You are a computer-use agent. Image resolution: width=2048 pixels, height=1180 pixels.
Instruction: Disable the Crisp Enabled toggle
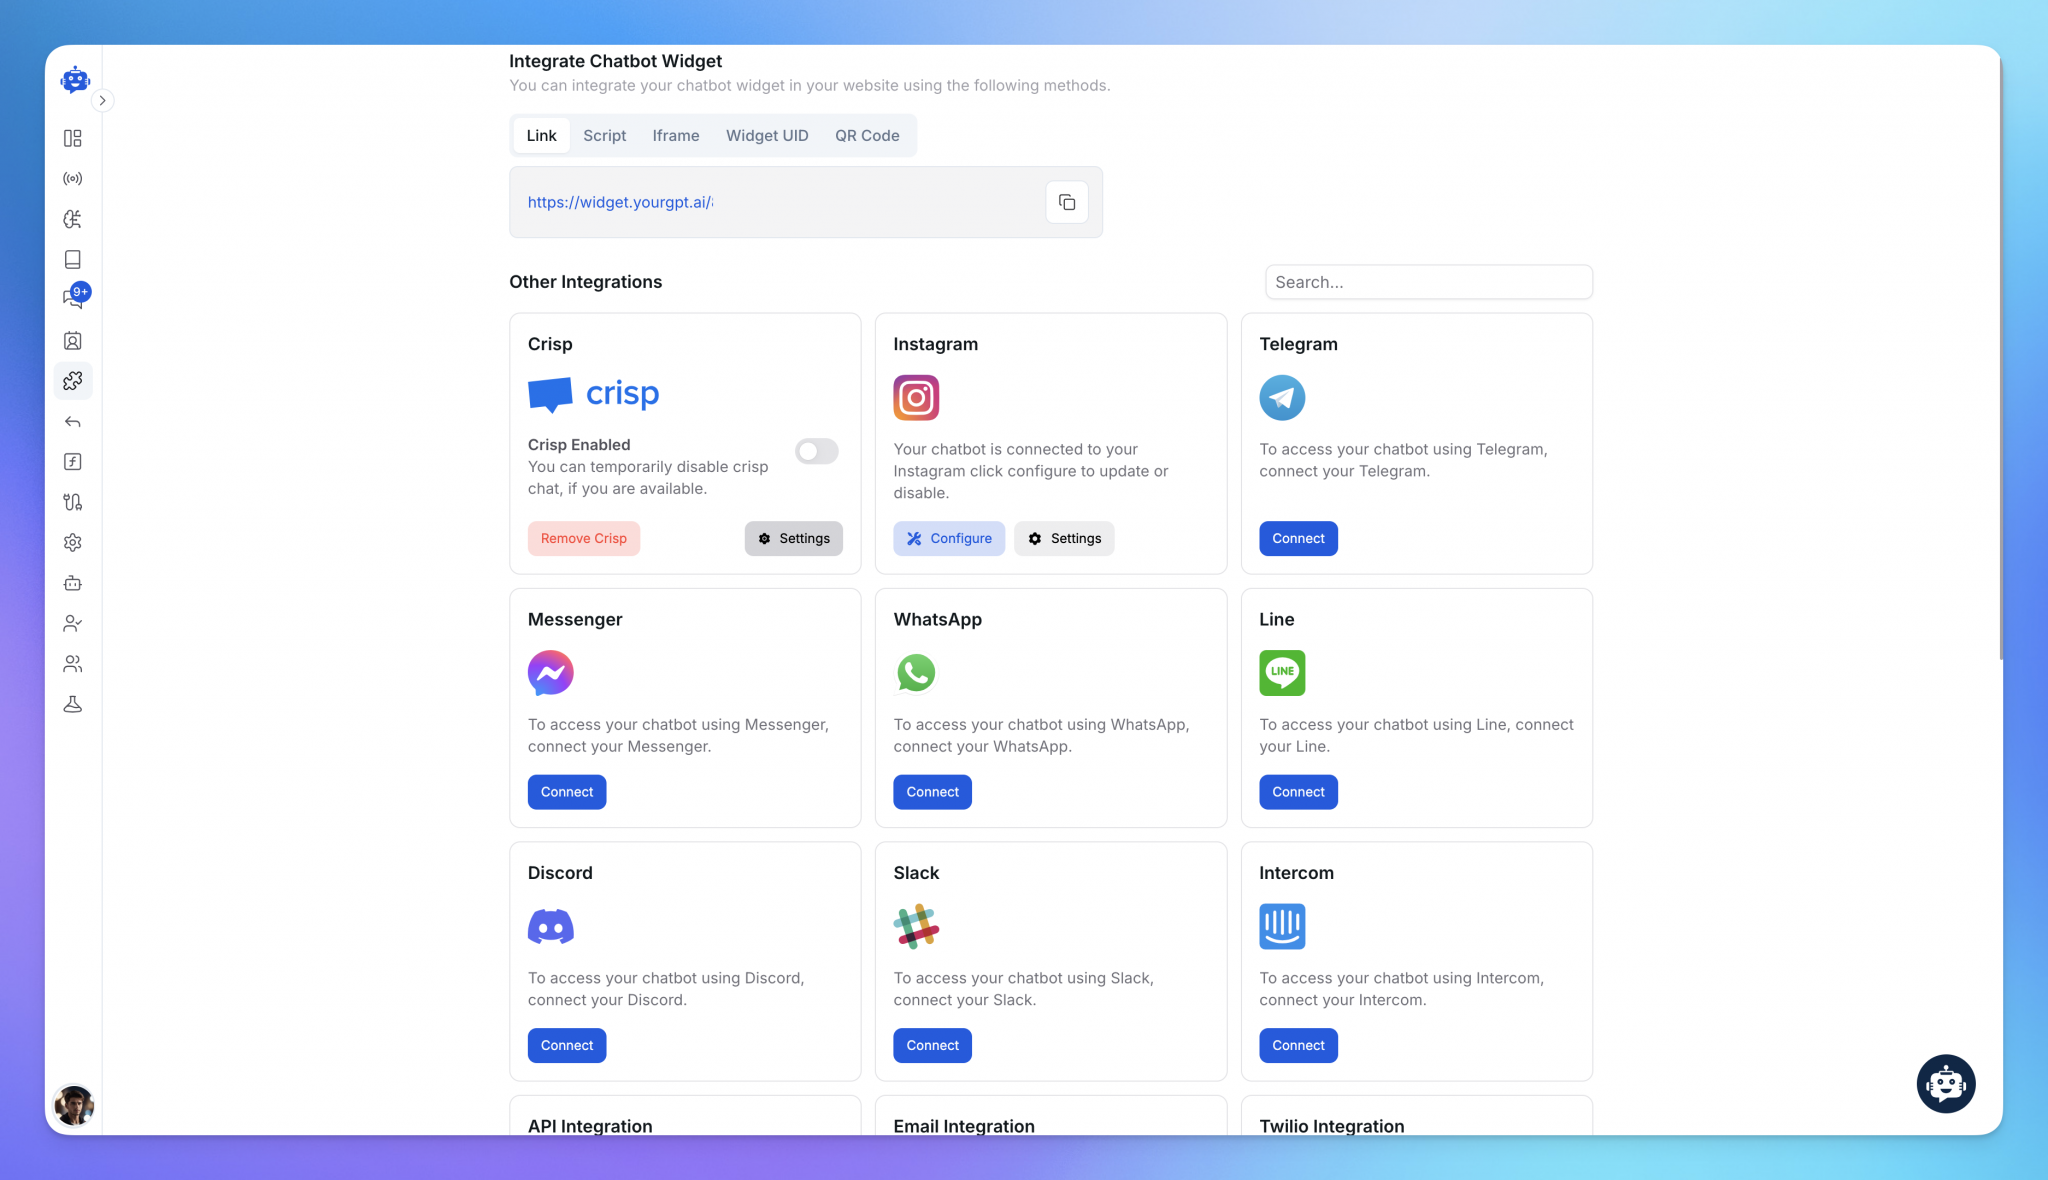pyautogui.click(x=816, y=451)
